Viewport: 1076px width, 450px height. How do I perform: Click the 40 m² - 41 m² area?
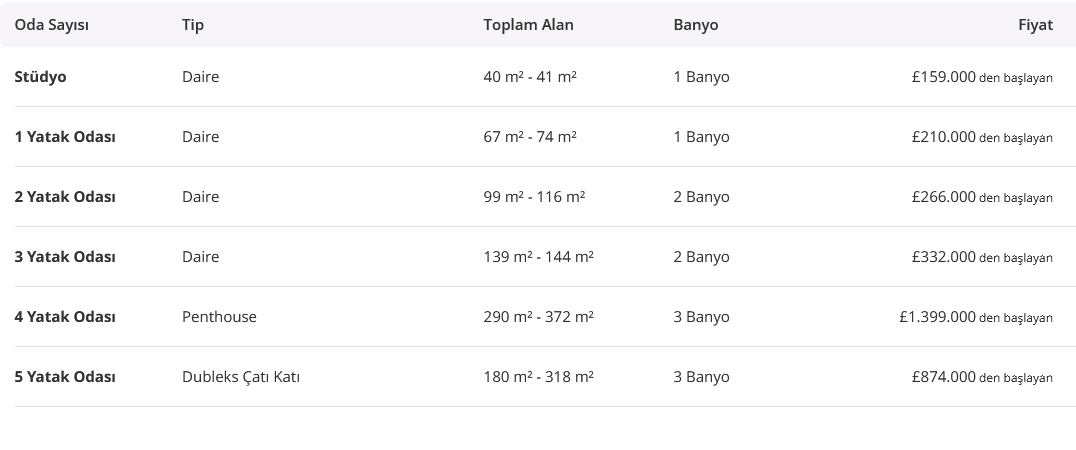pyautogui.click(x=529, y=77)
